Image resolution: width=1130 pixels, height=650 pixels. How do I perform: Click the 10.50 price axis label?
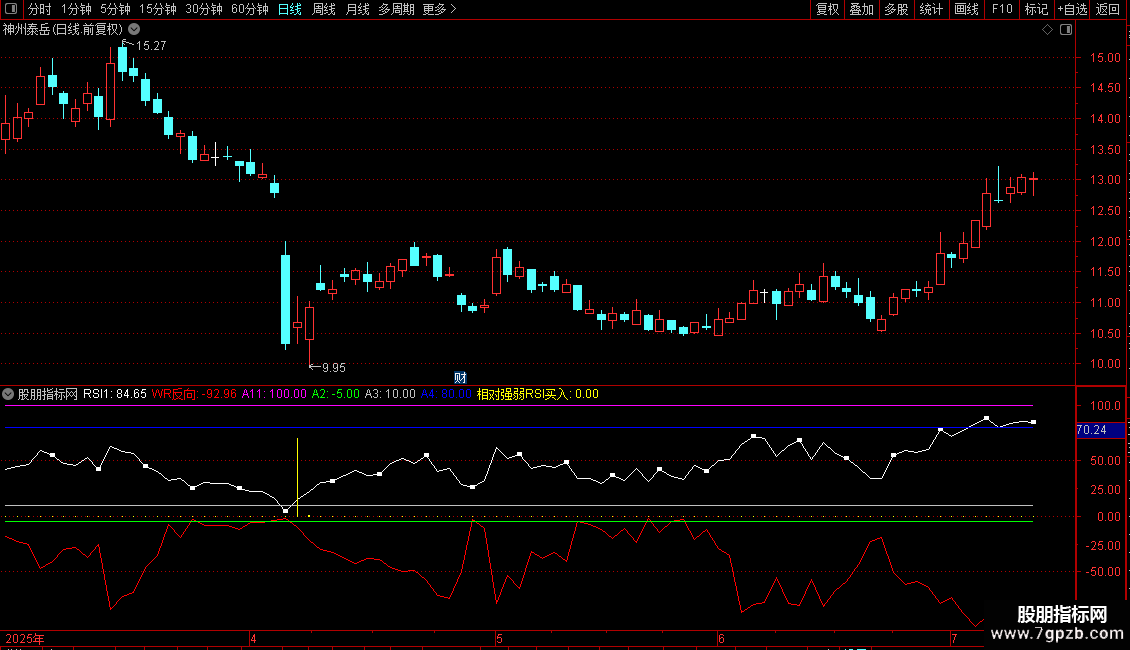tap(1105, 334)
